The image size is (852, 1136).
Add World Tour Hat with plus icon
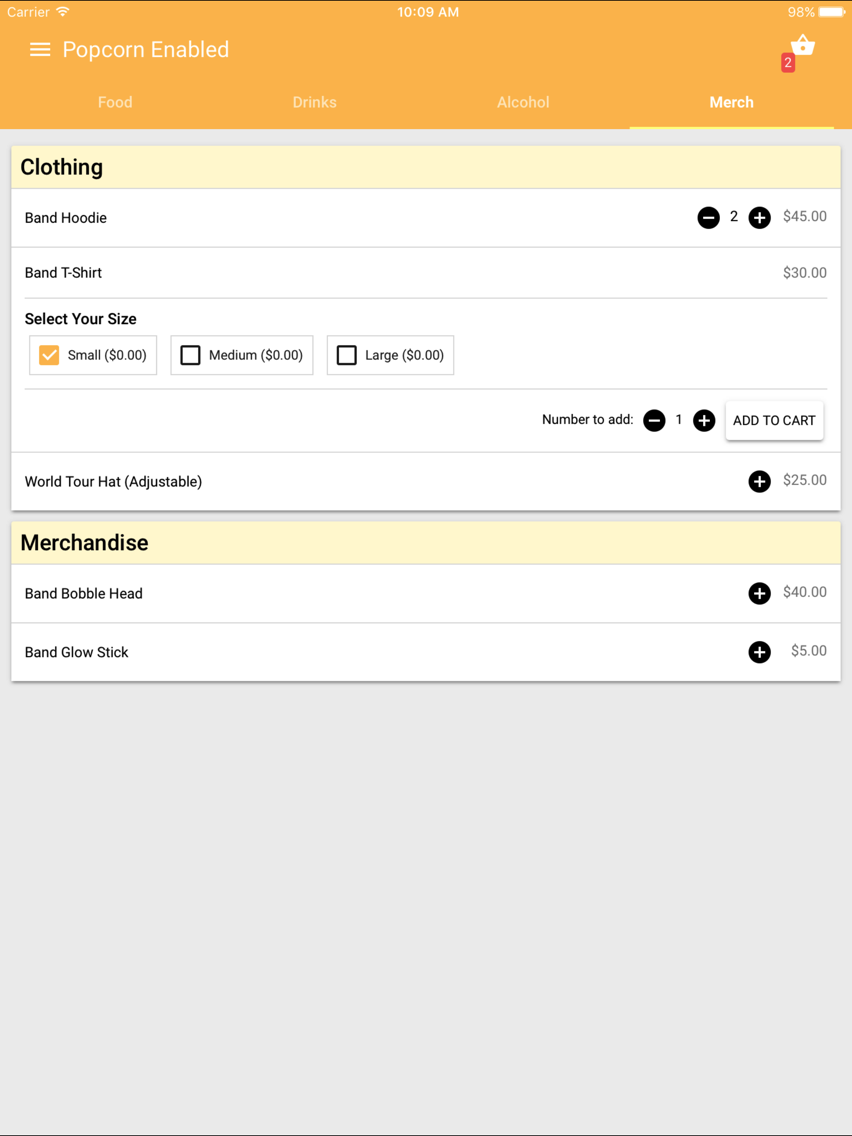pyautogui.click(x=759, y=481)
